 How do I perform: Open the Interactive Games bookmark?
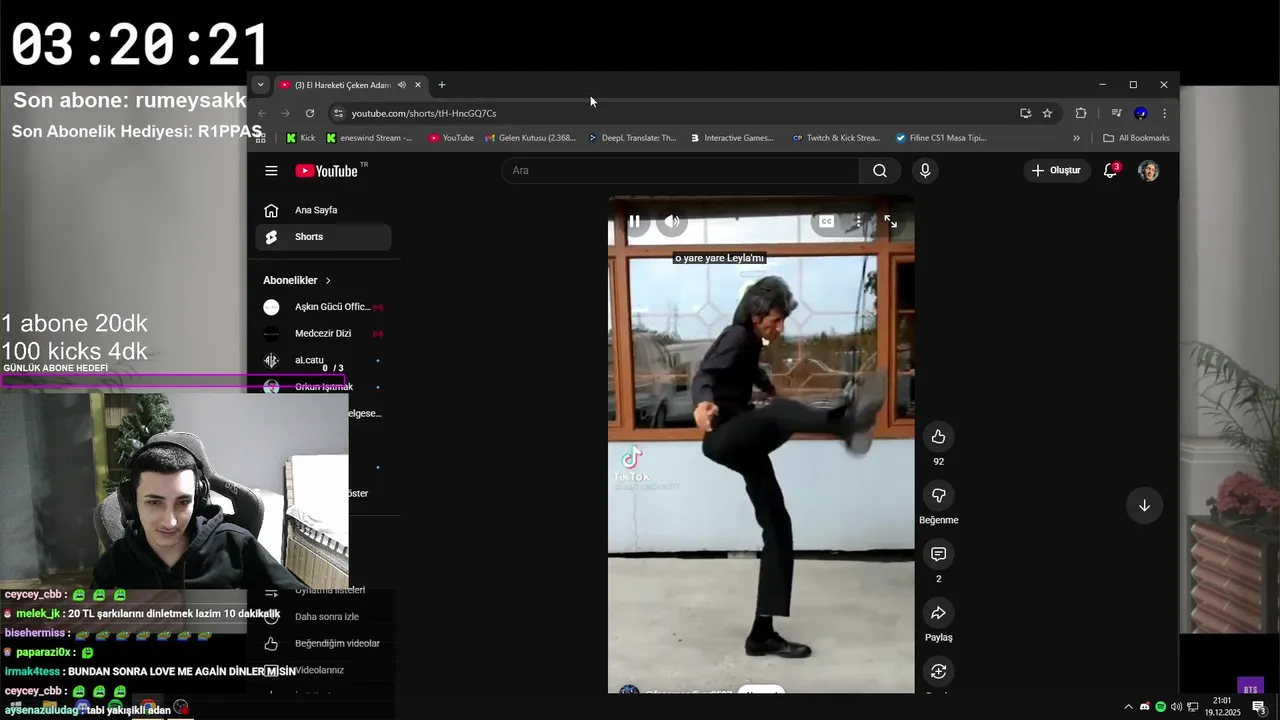(733, 138)
